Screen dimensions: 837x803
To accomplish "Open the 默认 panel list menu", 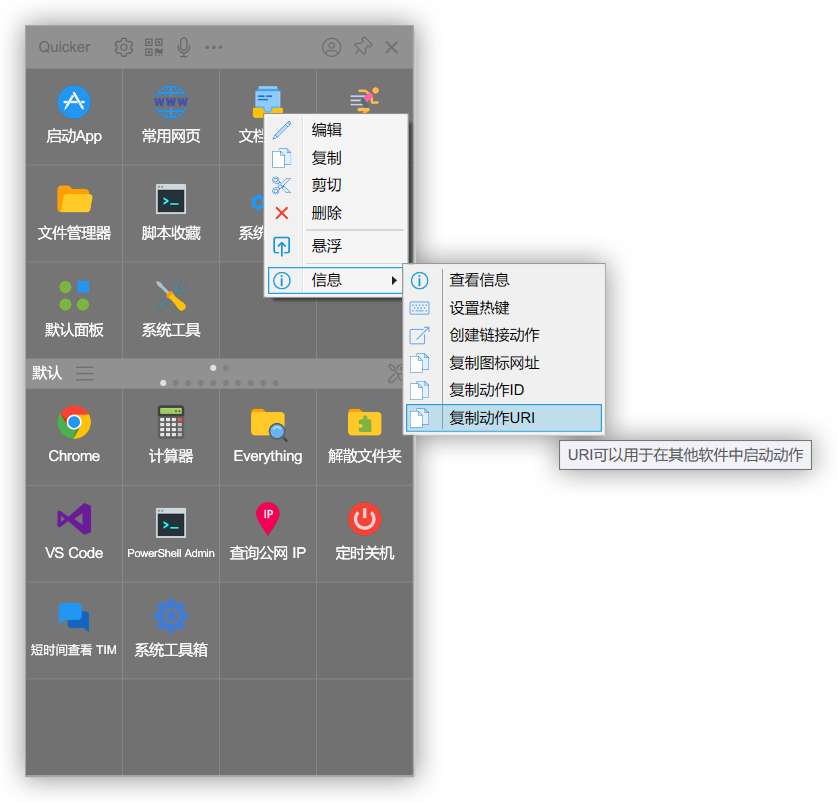I will 84,373.
